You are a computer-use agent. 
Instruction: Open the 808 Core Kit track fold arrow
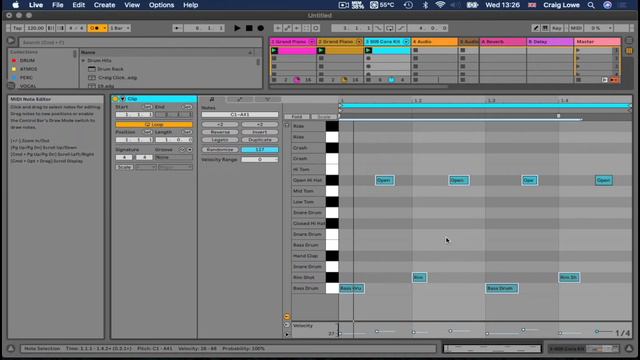(406, 42)
